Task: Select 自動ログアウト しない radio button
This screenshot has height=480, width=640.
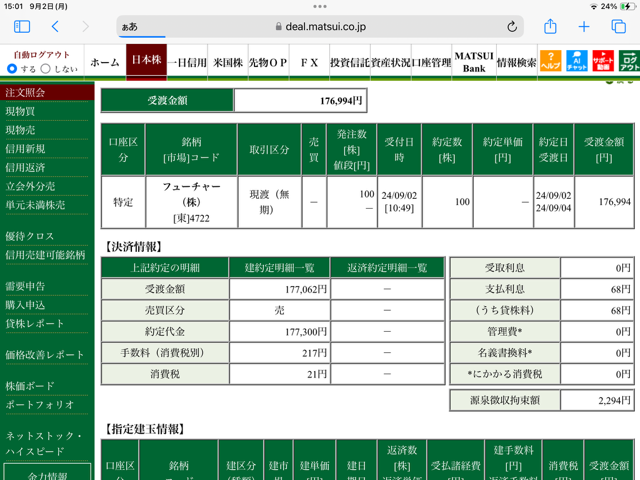Action: click(x=46, y=69)
